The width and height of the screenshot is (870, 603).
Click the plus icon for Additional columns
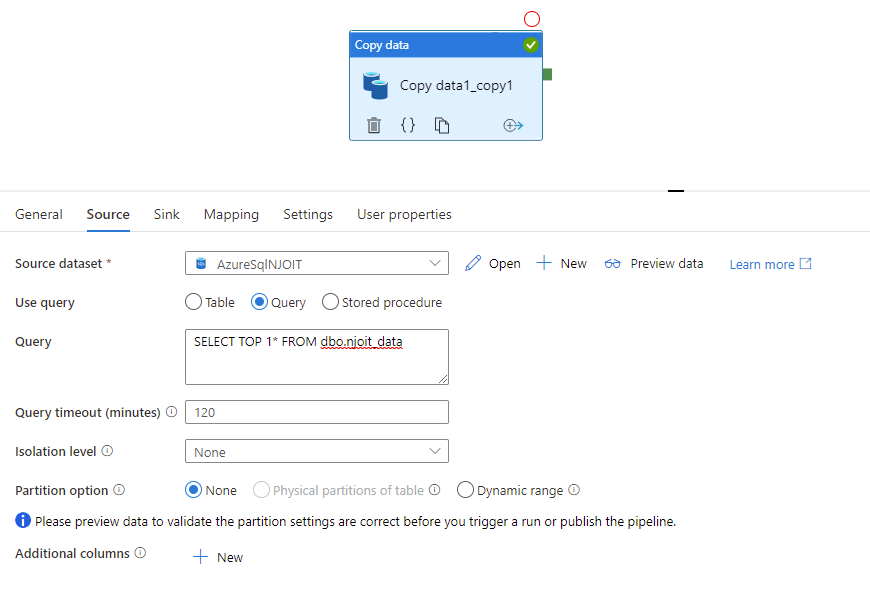(x=200, y=557)
